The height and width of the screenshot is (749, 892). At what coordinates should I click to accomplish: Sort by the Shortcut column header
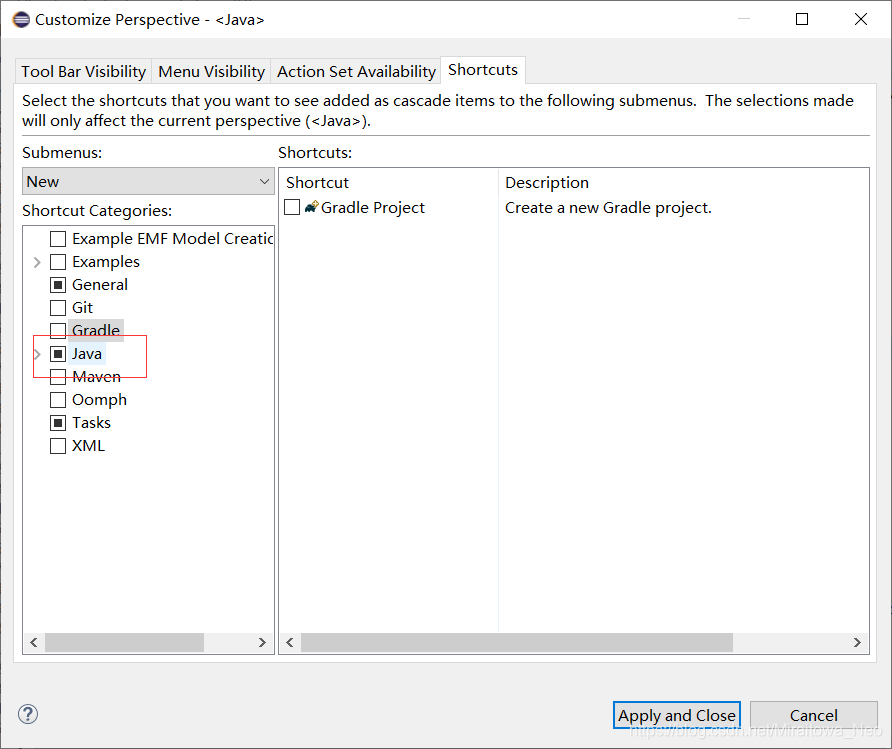[389, 183]
